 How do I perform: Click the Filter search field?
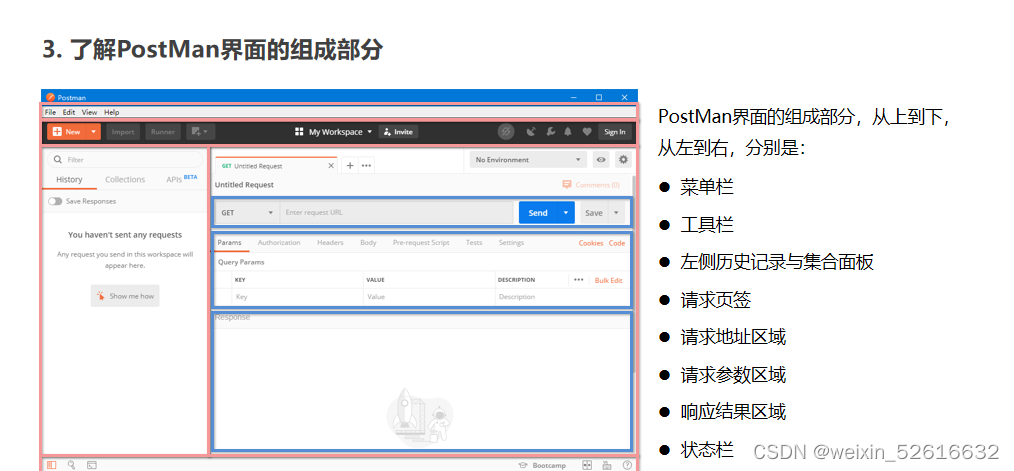click(125, 159)
